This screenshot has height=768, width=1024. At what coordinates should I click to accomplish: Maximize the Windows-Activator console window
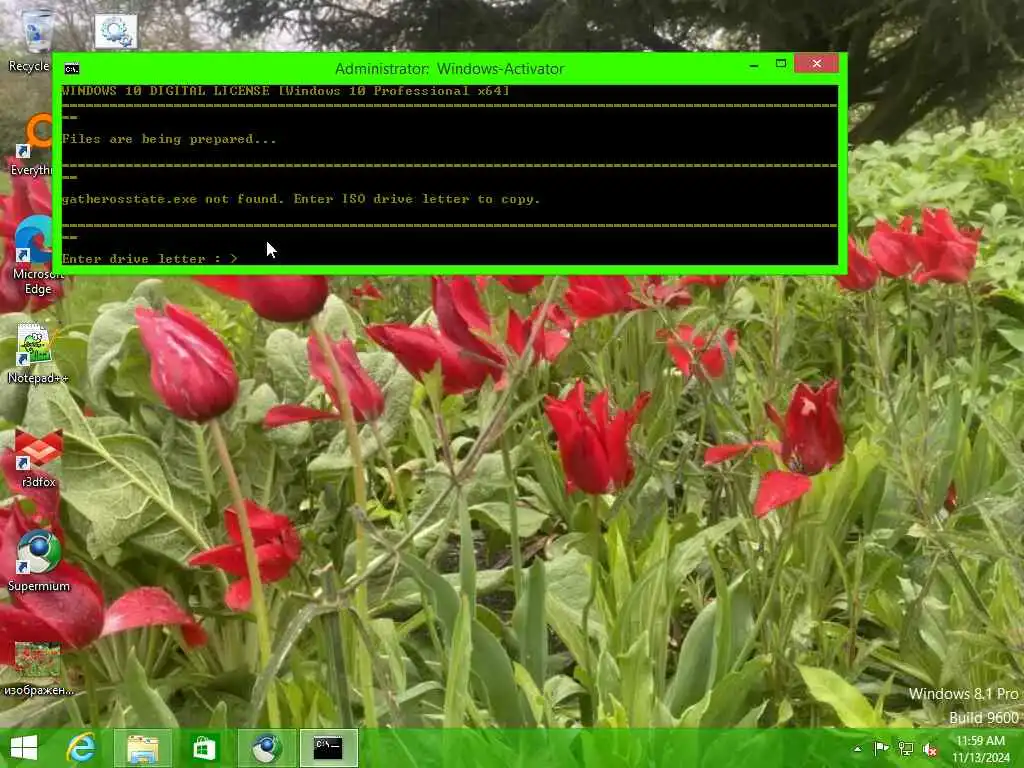coord(780,64)
